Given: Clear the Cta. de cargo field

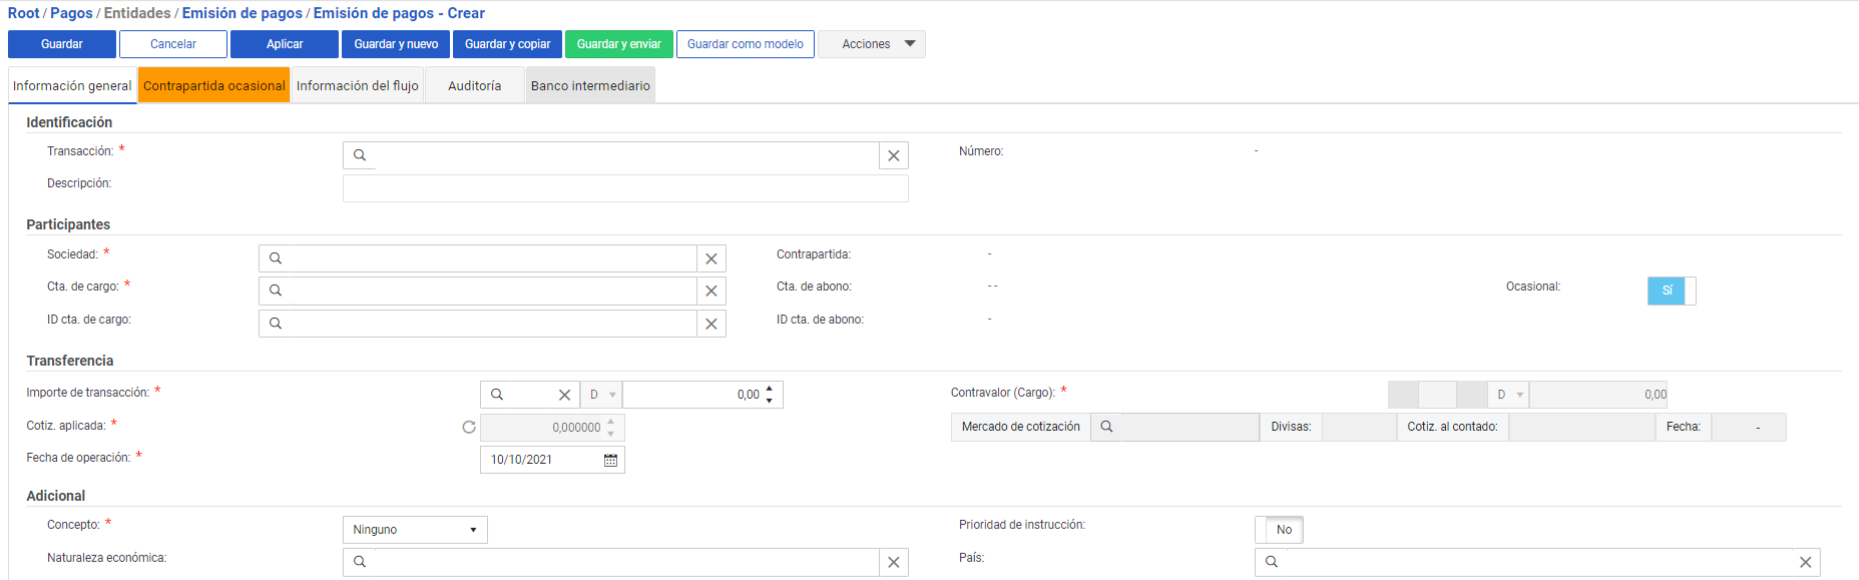Looking at the screenshot, I should click(711, 291).
